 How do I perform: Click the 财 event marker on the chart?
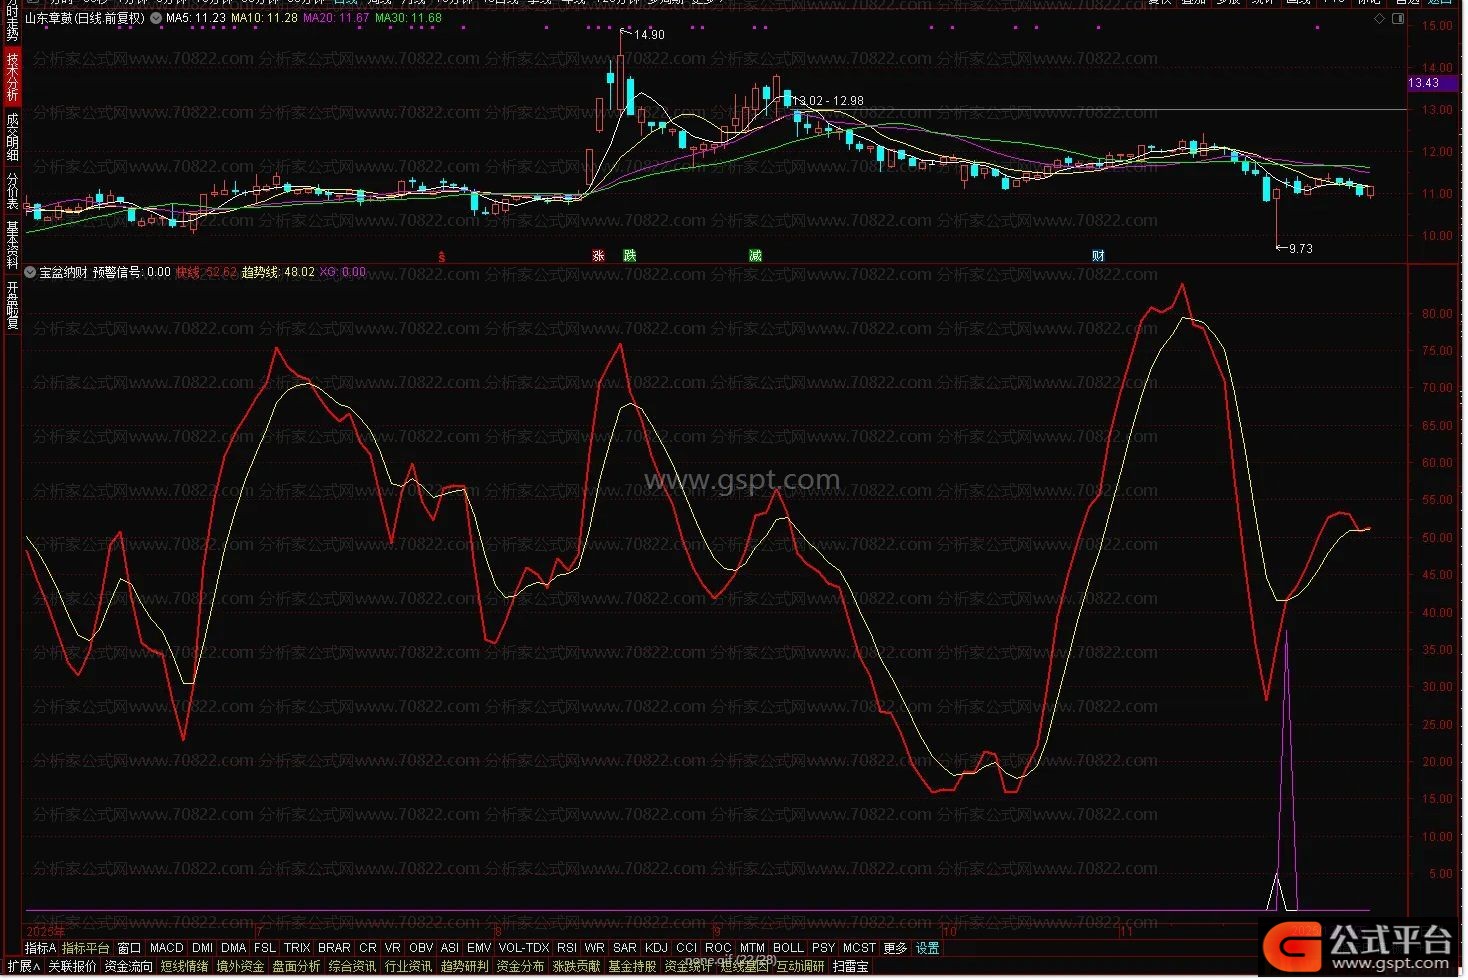pyautogui.click(x=1098, y=256)
